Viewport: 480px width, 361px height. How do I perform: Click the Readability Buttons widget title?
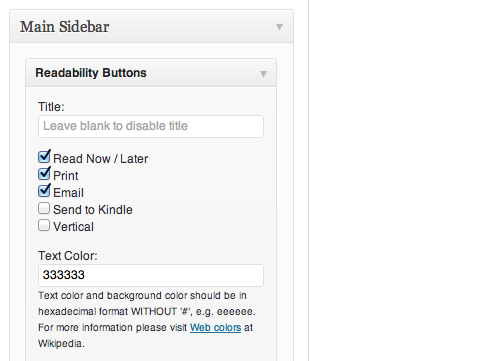pyautogui.click(x=91, y=73)
